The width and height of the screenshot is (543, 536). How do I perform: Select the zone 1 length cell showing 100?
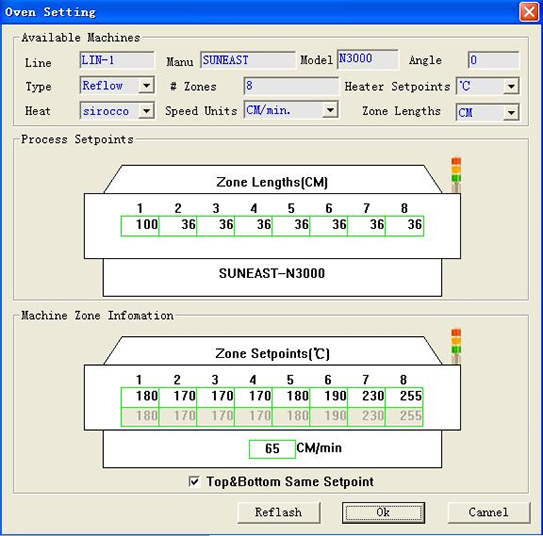pos(140,226)
